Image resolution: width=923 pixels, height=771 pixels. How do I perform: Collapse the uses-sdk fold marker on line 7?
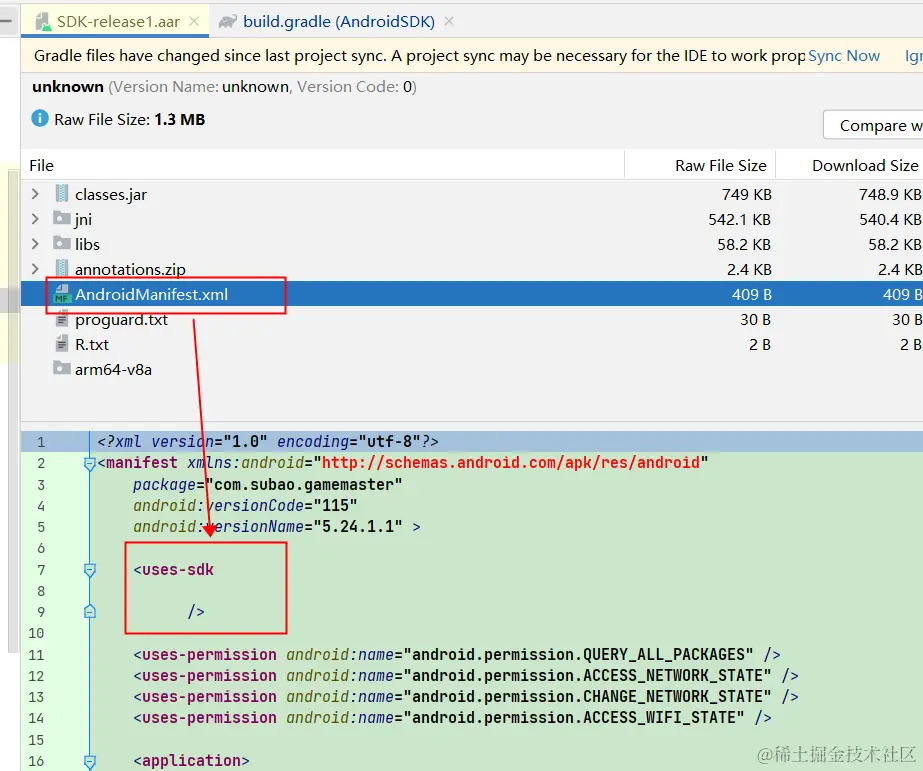(x=89, y=570)
